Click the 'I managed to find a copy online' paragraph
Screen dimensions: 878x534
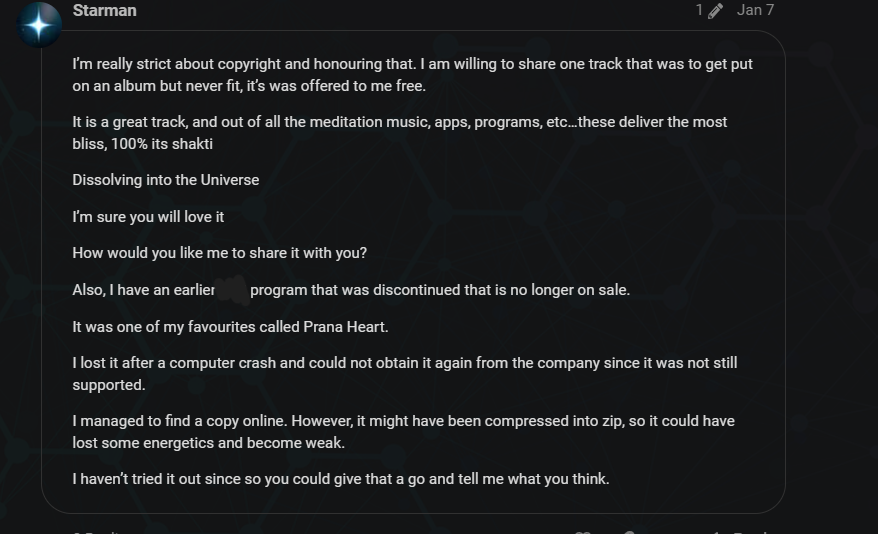[x=404, y=432]
